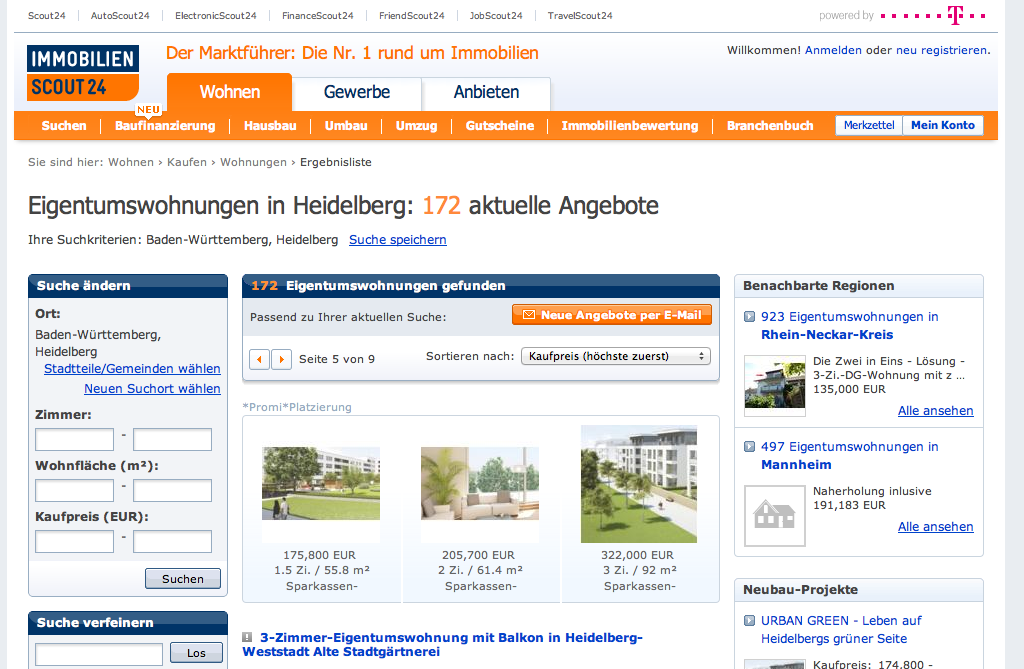Click arrow icon beside Rhein-Neckar-Kreis listing

pyautogui.click(x=750, y=317)
